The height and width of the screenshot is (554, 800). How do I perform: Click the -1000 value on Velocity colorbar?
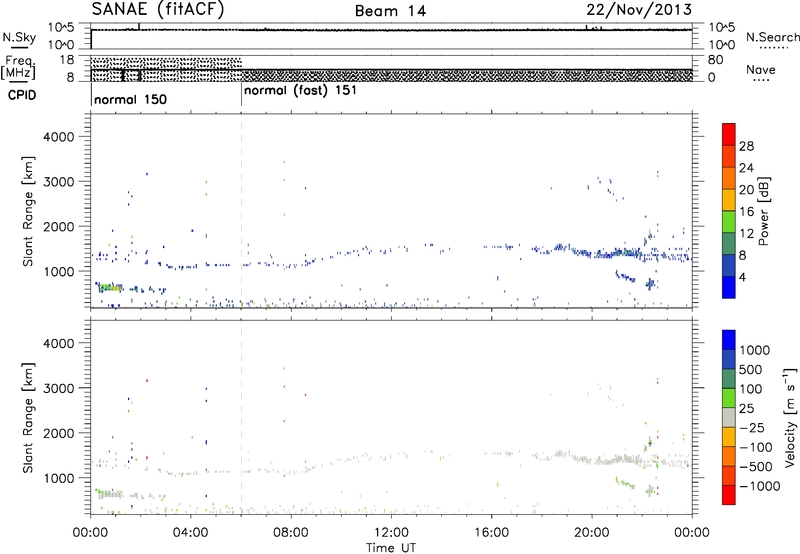coord(759,486)
